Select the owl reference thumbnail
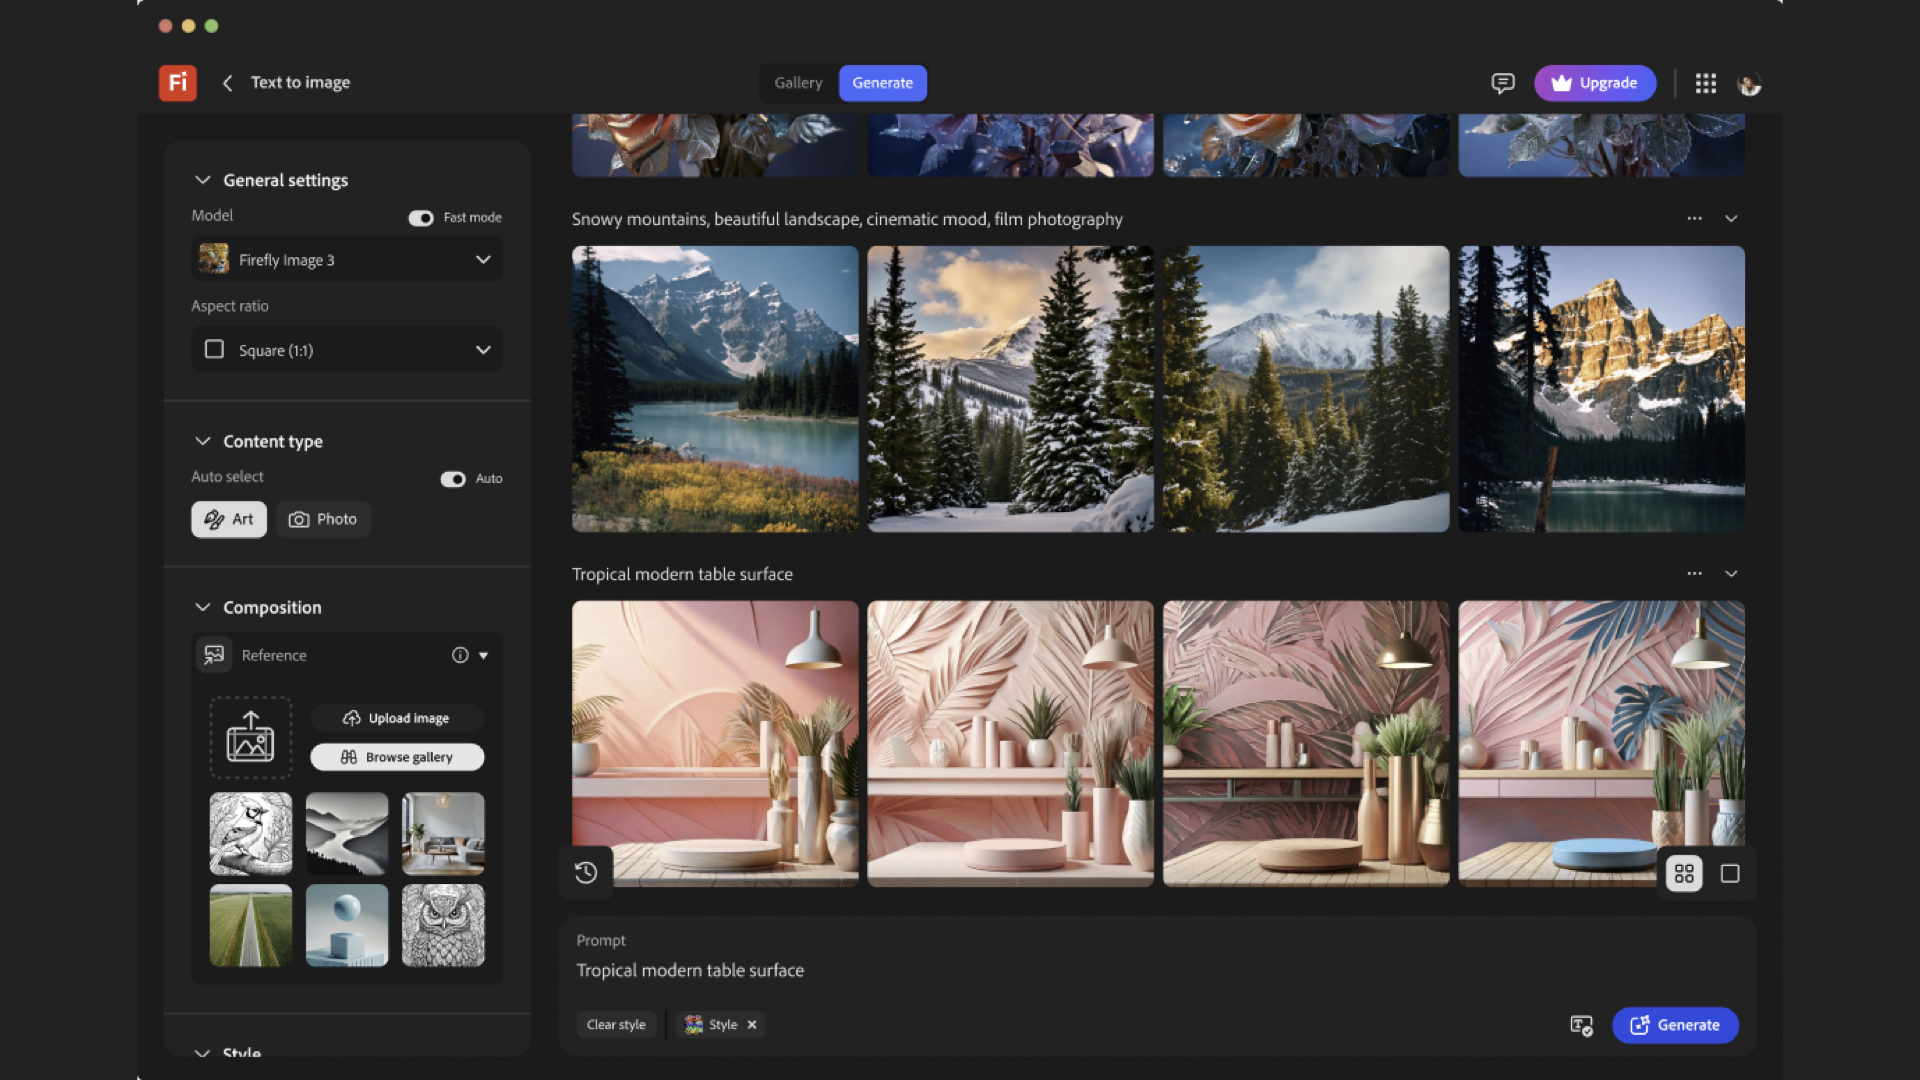 coord(443,925)
